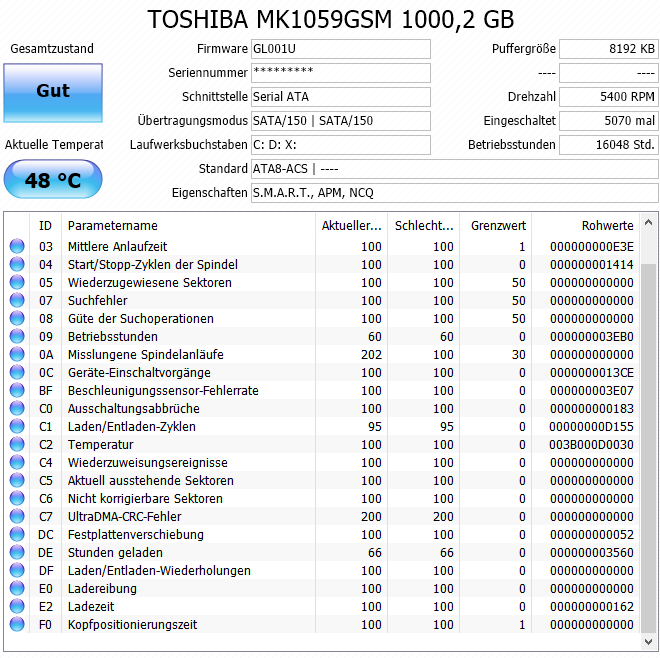
Task: Click raw value 003B000D0030
Action: click(x=591, y=445)
